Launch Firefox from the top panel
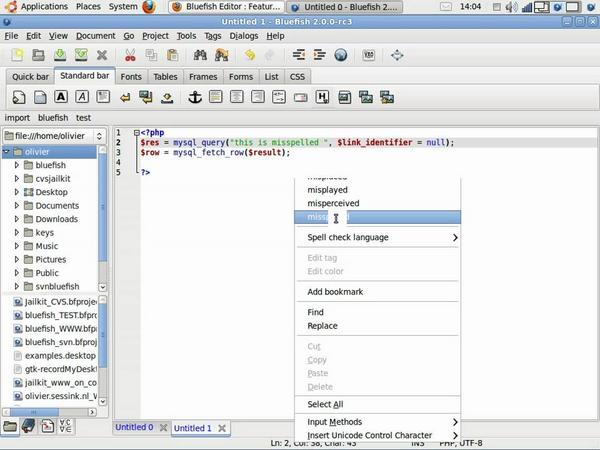Image resolution: width=600 pixels, height=450 pixels. [x=149, y=7]
